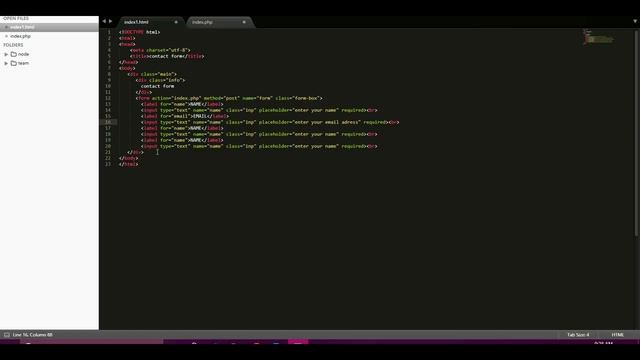Click the closing html tag line
Image resolution: width=640 pixels, height=360 pixels.
[x=128, y=164]
